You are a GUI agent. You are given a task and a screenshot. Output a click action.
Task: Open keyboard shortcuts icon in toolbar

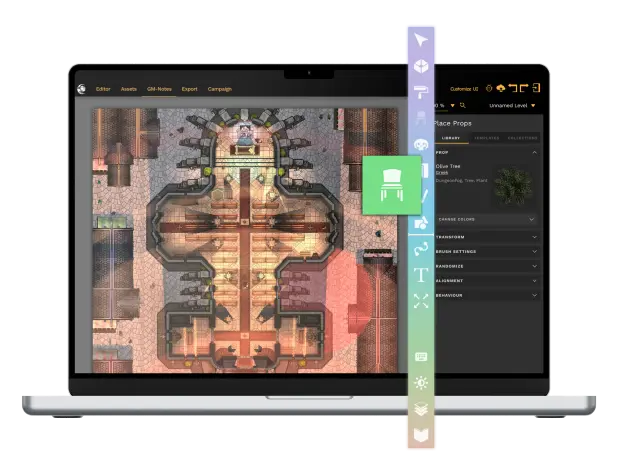(421, 357)
